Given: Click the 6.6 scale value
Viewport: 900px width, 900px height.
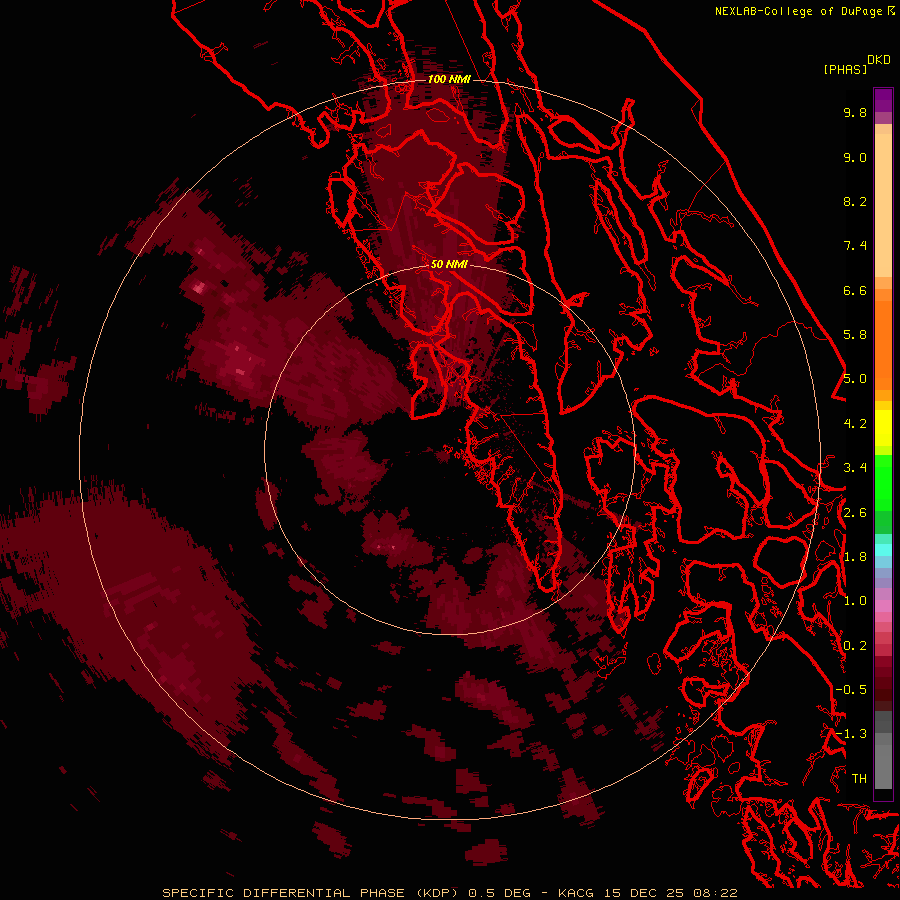Looking at the screenshot, I should click(x=855, y=290).
